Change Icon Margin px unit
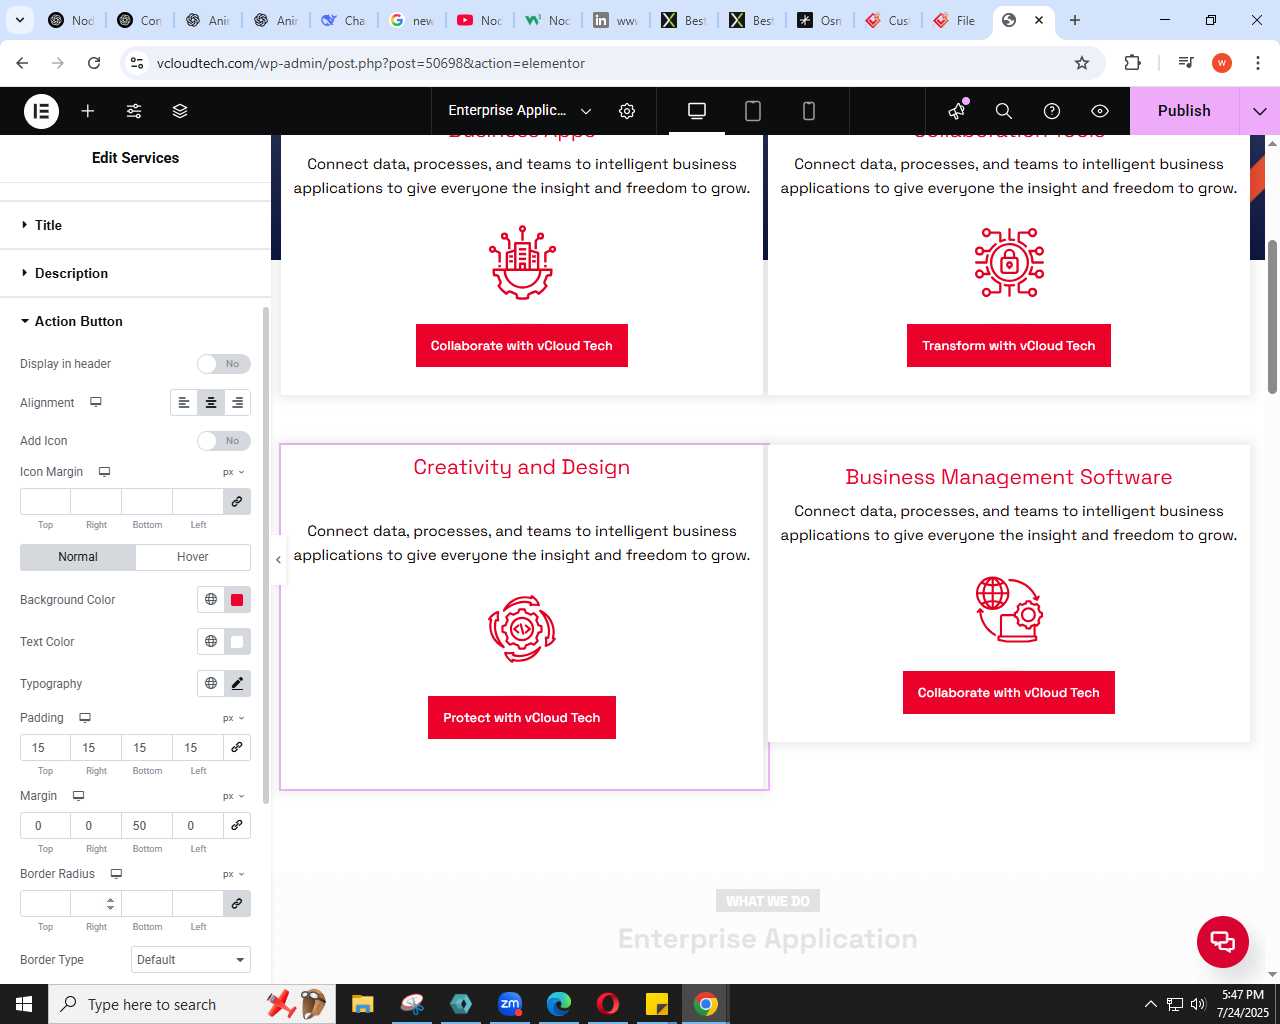 coord(233,472)
